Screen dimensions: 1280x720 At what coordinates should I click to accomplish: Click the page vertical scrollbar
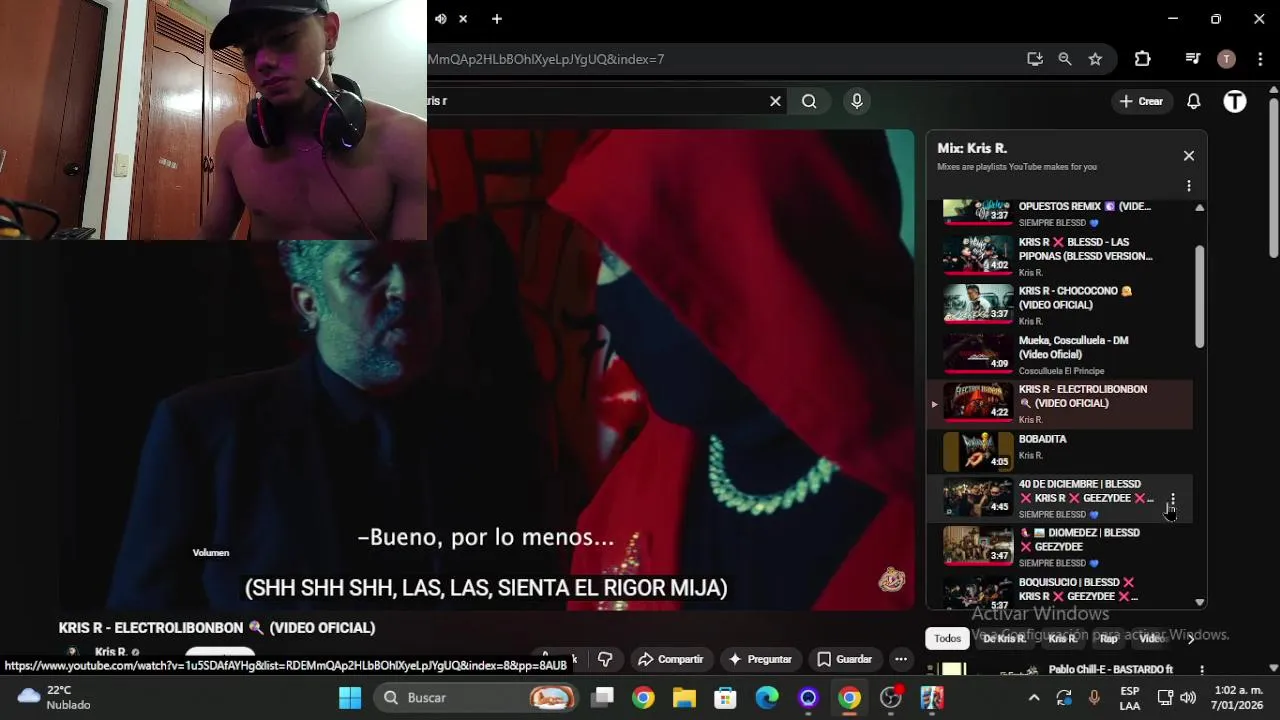(x=1273, y=179)
